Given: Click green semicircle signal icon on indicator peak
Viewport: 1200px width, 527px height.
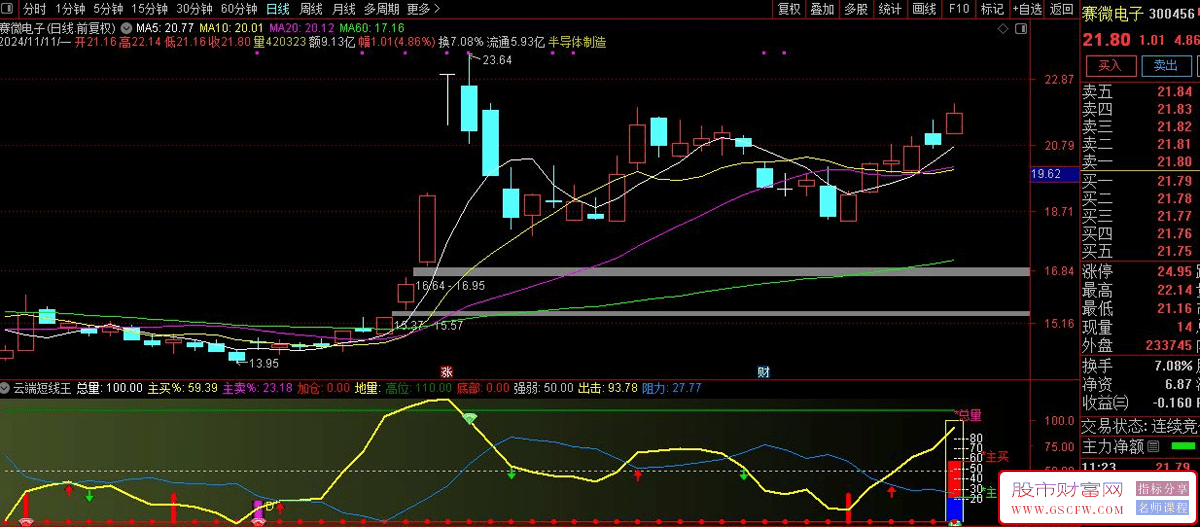Looking at the screenshot, I should click(x=470, y=418).
